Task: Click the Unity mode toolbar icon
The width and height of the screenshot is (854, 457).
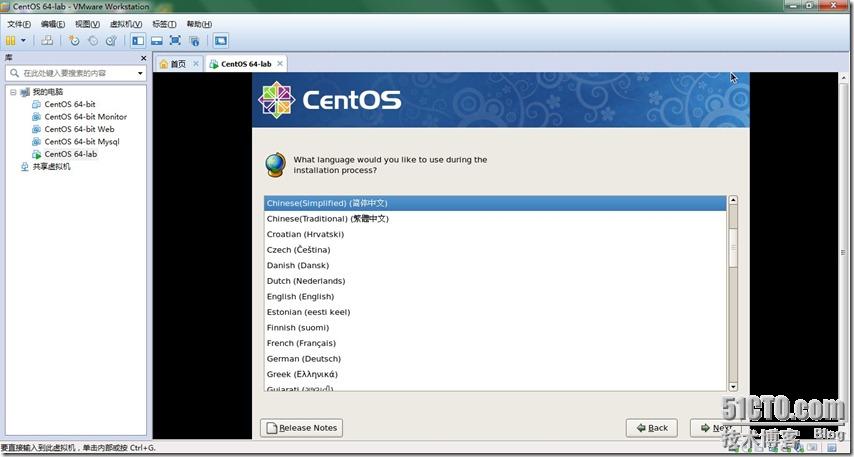Action: (x=194, y=40)
